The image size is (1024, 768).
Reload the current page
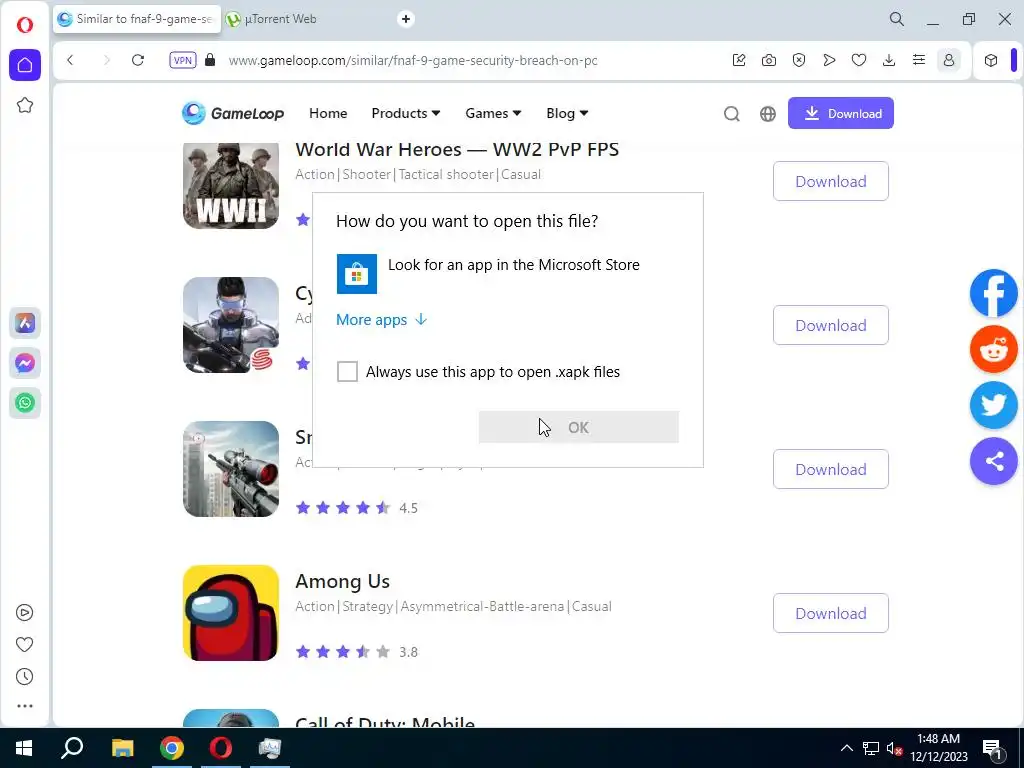click(x=138, y=60)
